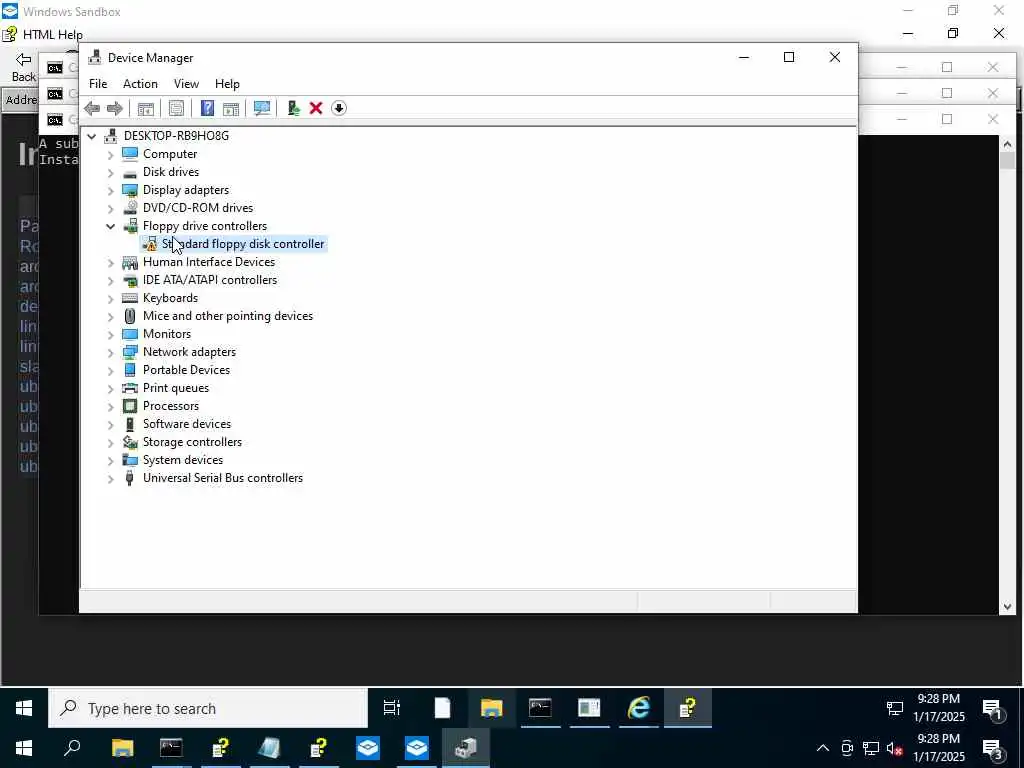Image resolution: width=1024 pixels, height=768 pixels.
Task: Expand the Network adapters category
Action: pos(110,353)
